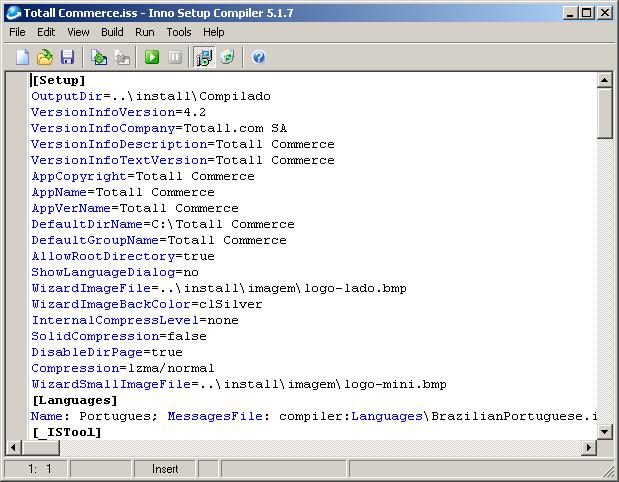Click the horizontal scrollbar right arrow
The height and width of the screenshot is (482, 619).
click(x=589, y=447)
